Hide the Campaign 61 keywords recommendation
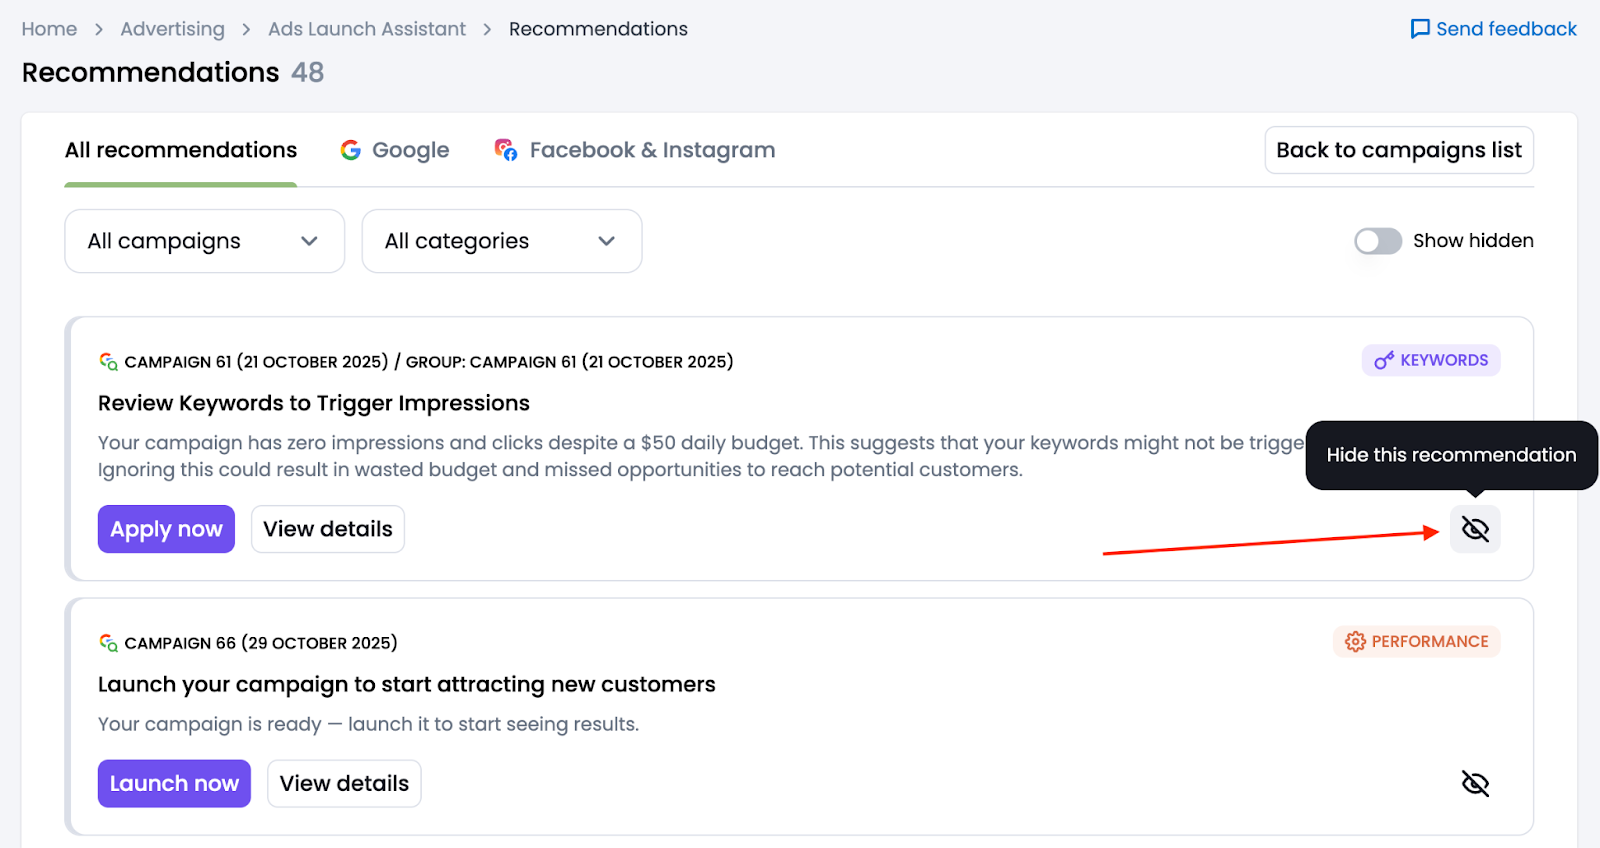The height and width of the screenshot is (848, 1600). click(1475, 529)
